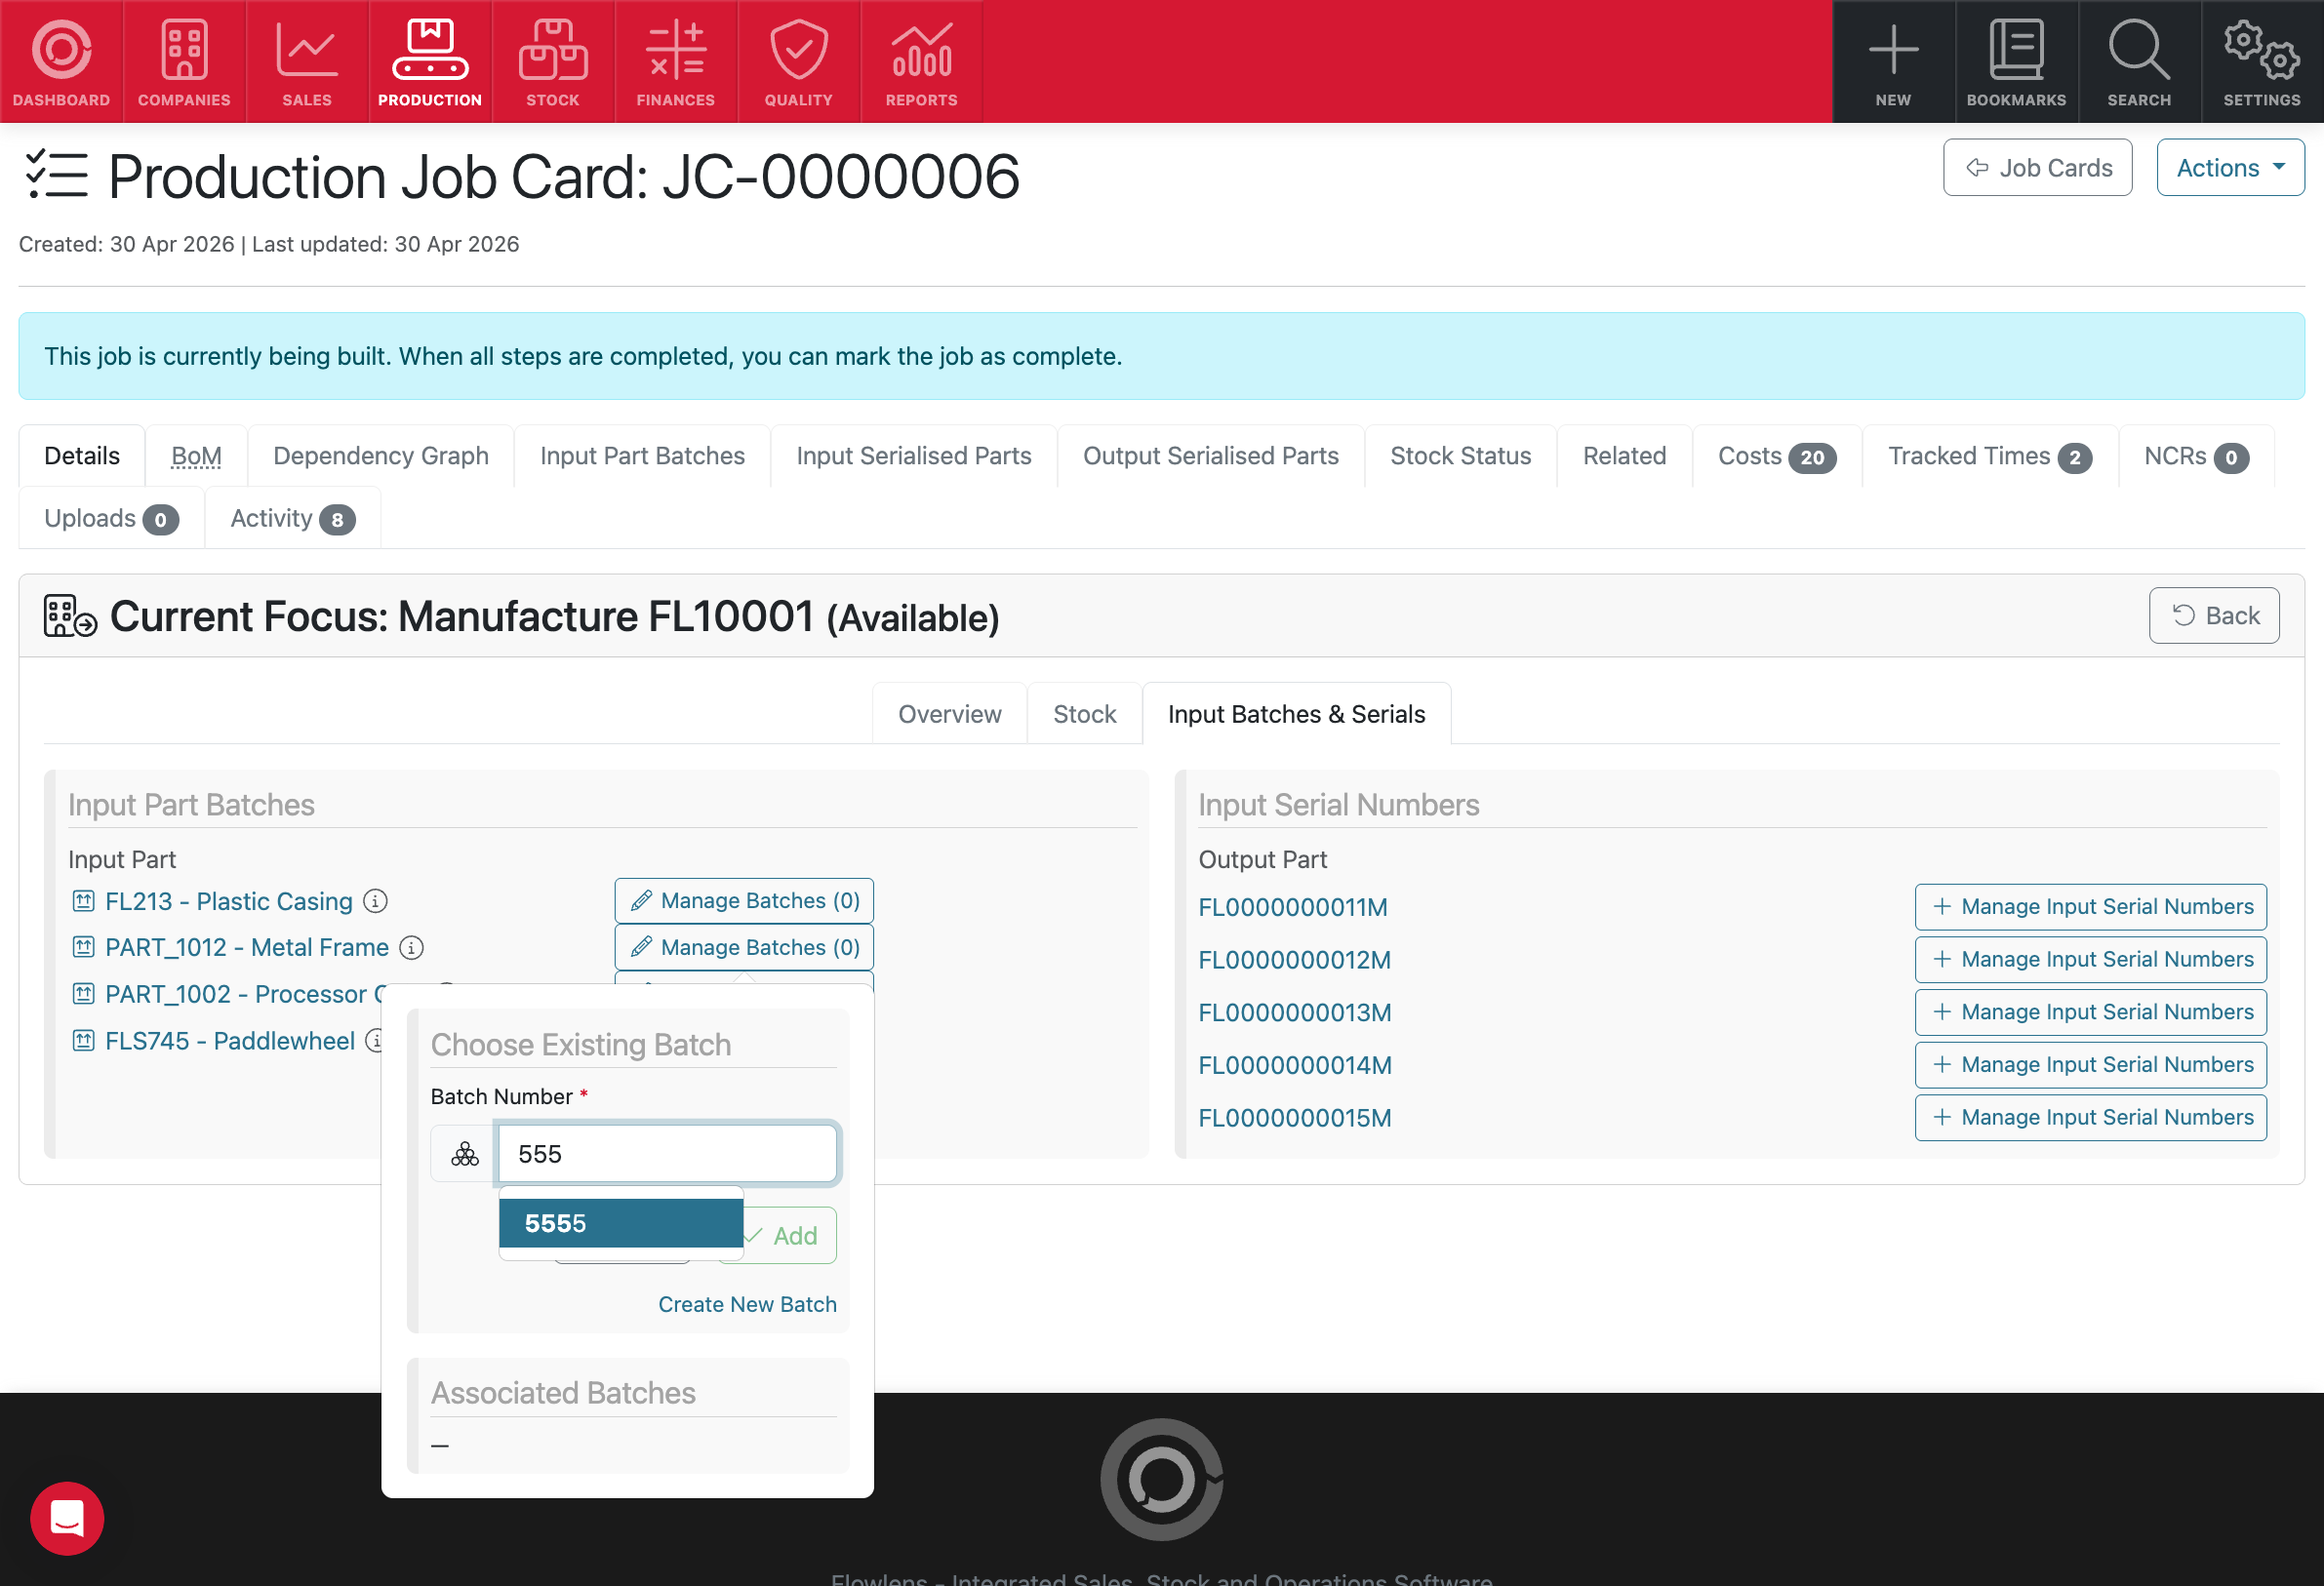Manage Batches for FL213 Plastic Casing
Screen dimensions: 2324x1586
tap(744, 901)
